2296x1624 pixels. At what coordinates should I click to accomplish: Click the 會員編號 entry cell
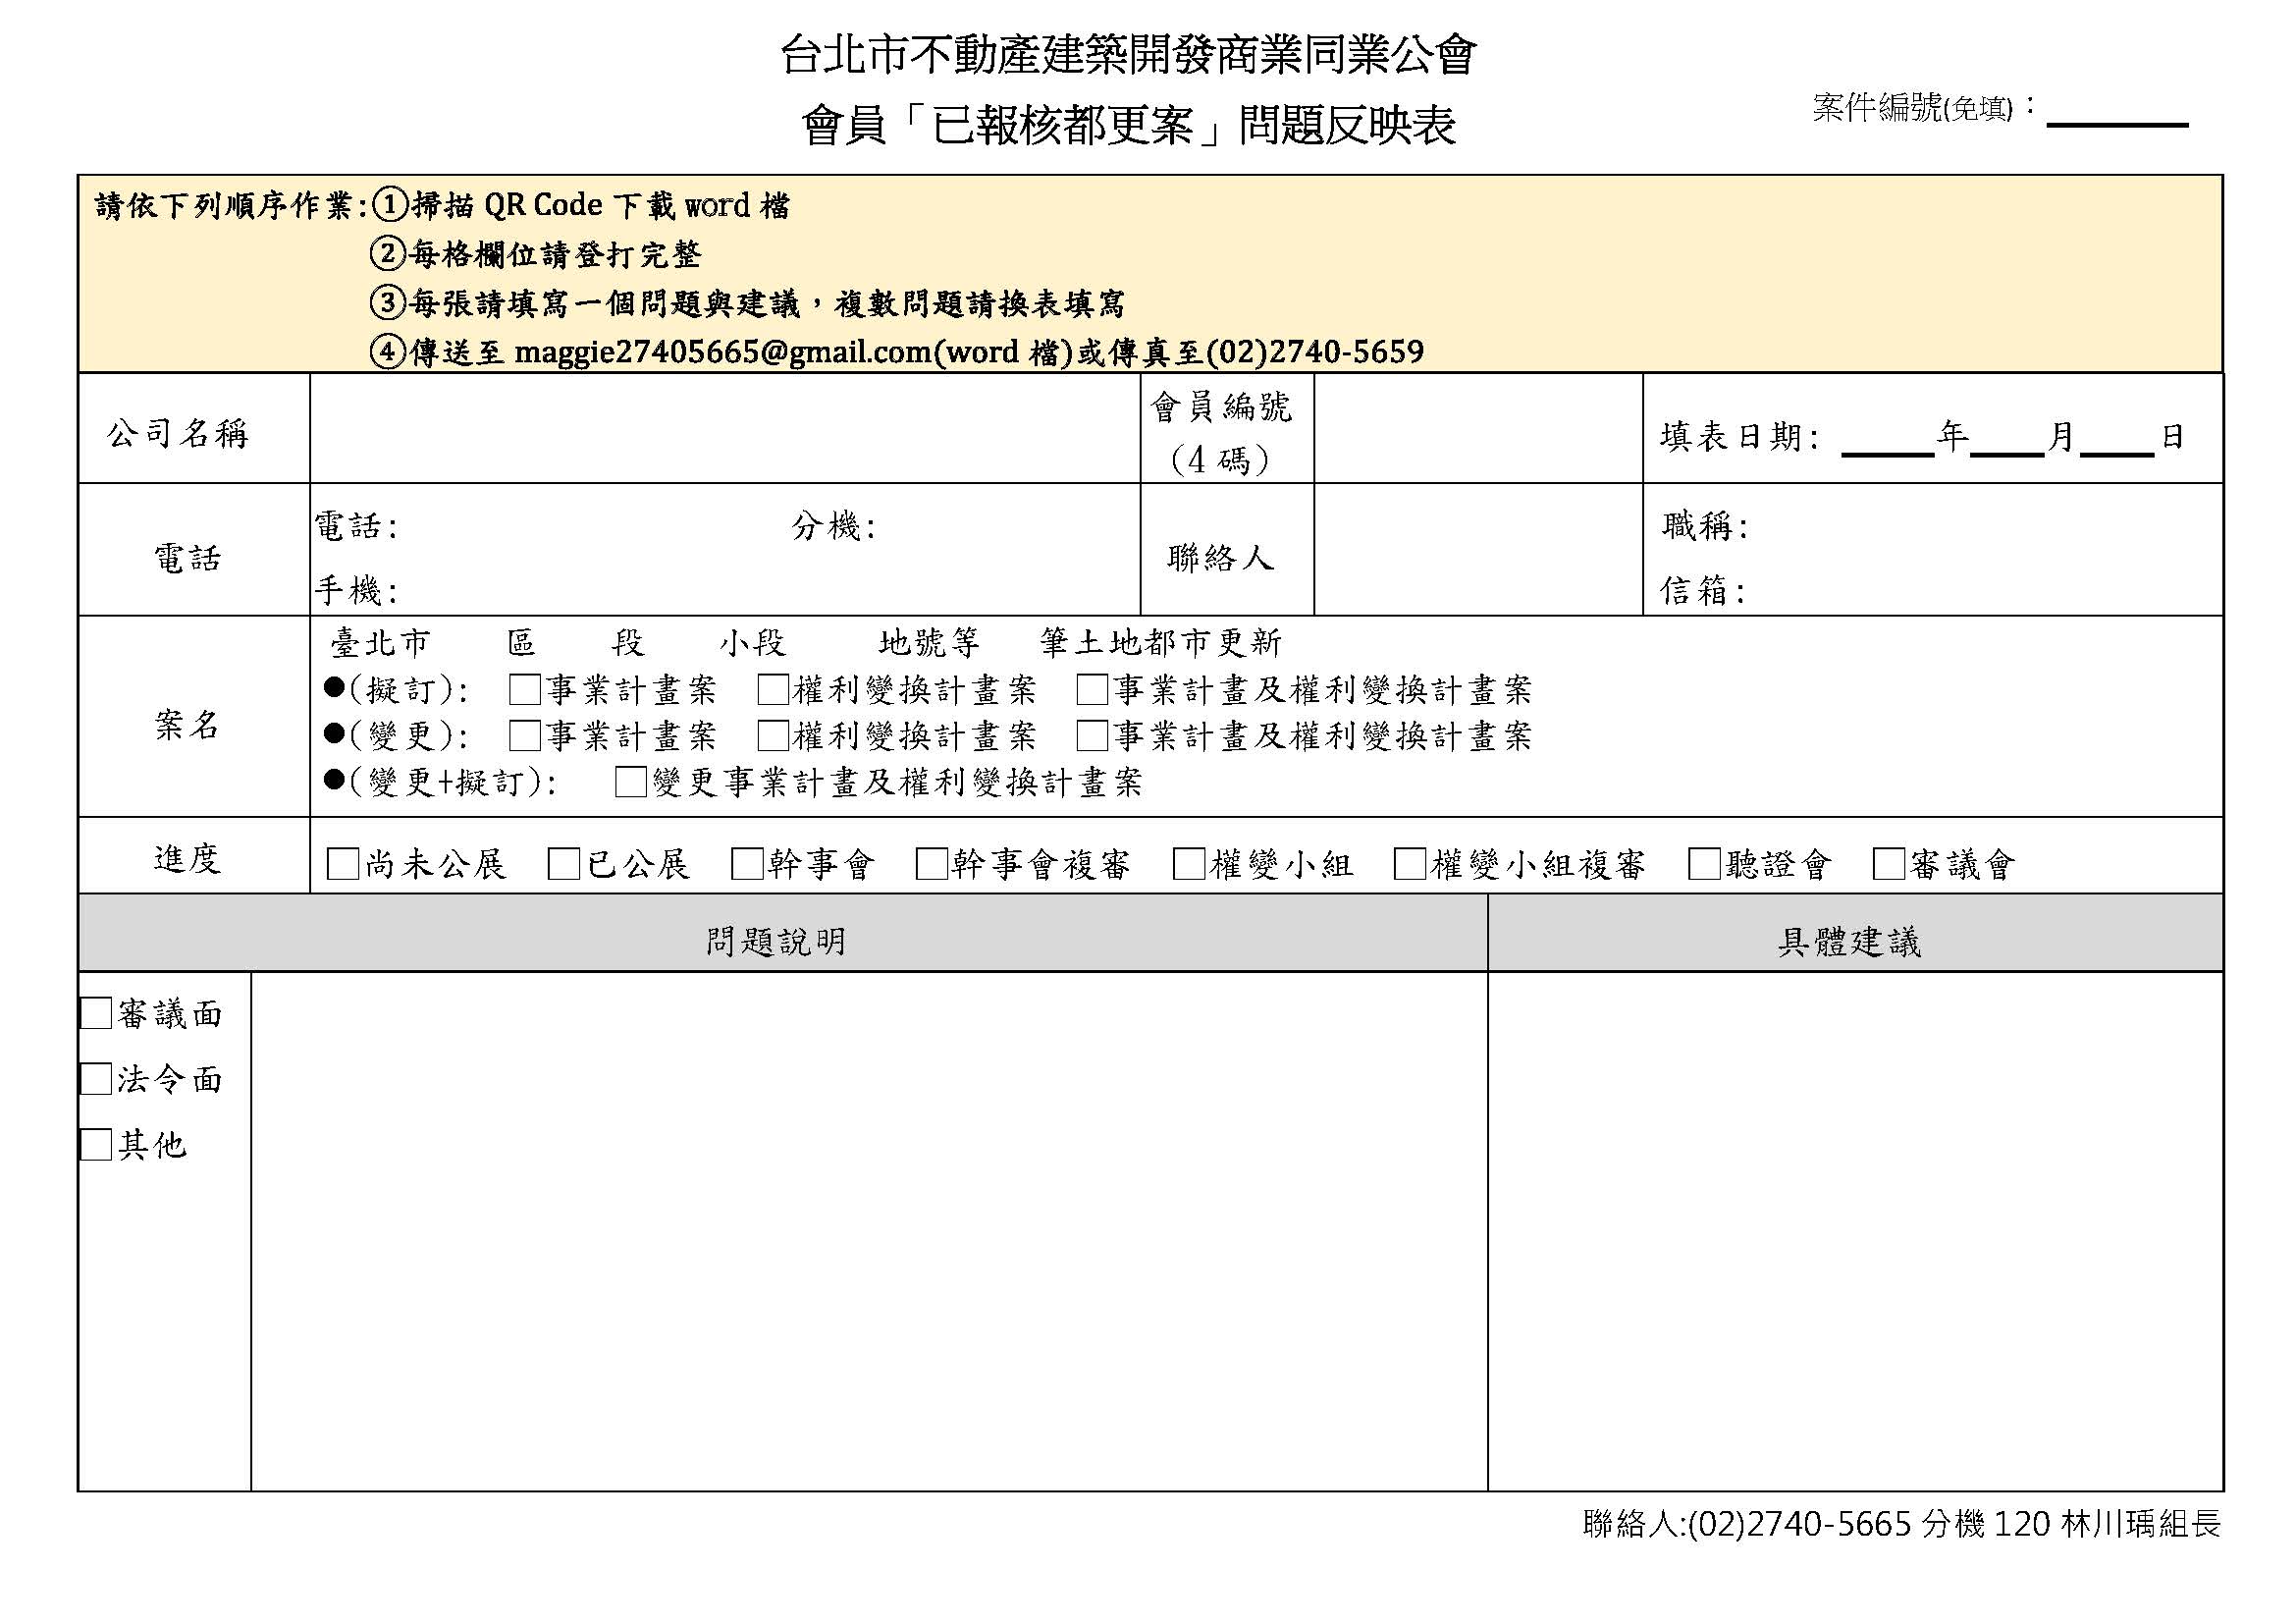[x=1477, y=430]
